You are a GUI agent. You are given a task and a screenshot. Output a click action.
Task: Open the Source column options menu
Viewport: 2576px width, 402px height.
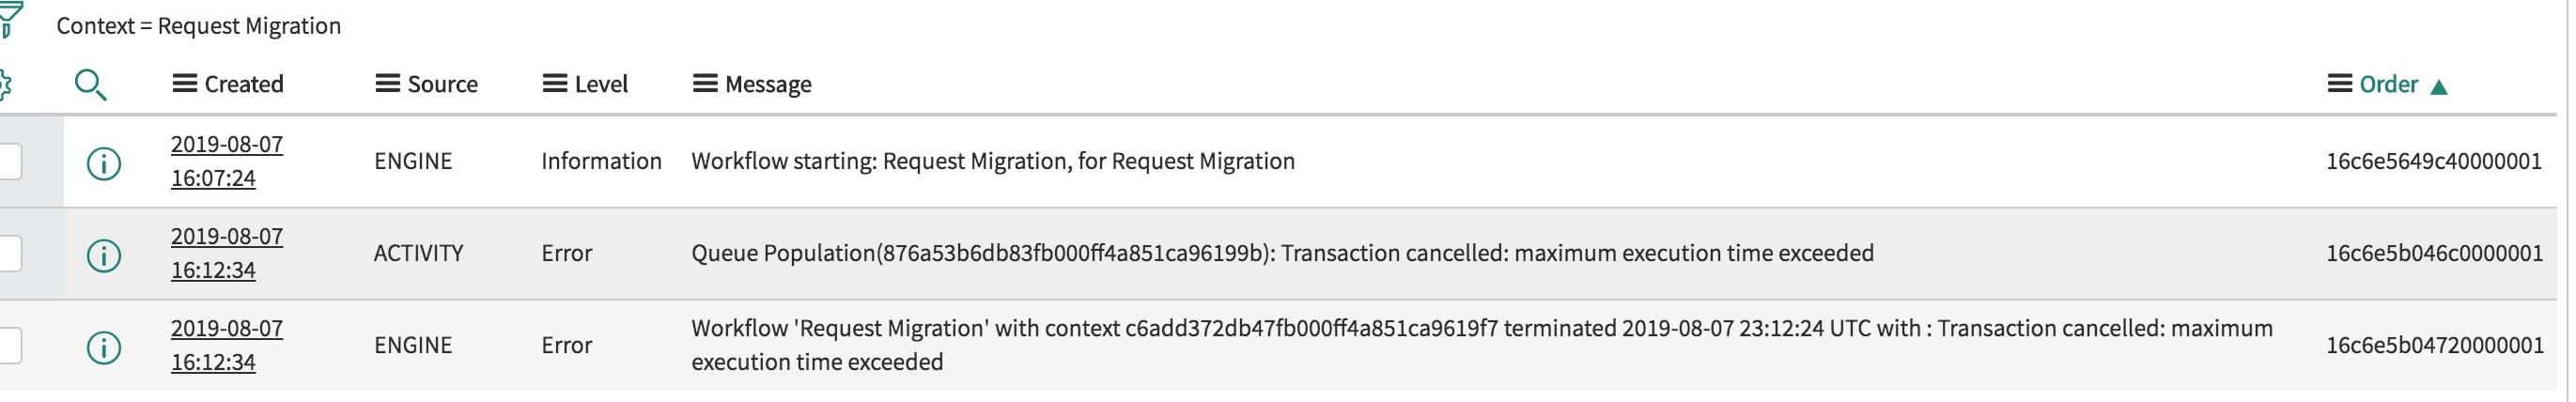(x=388, y=84)
